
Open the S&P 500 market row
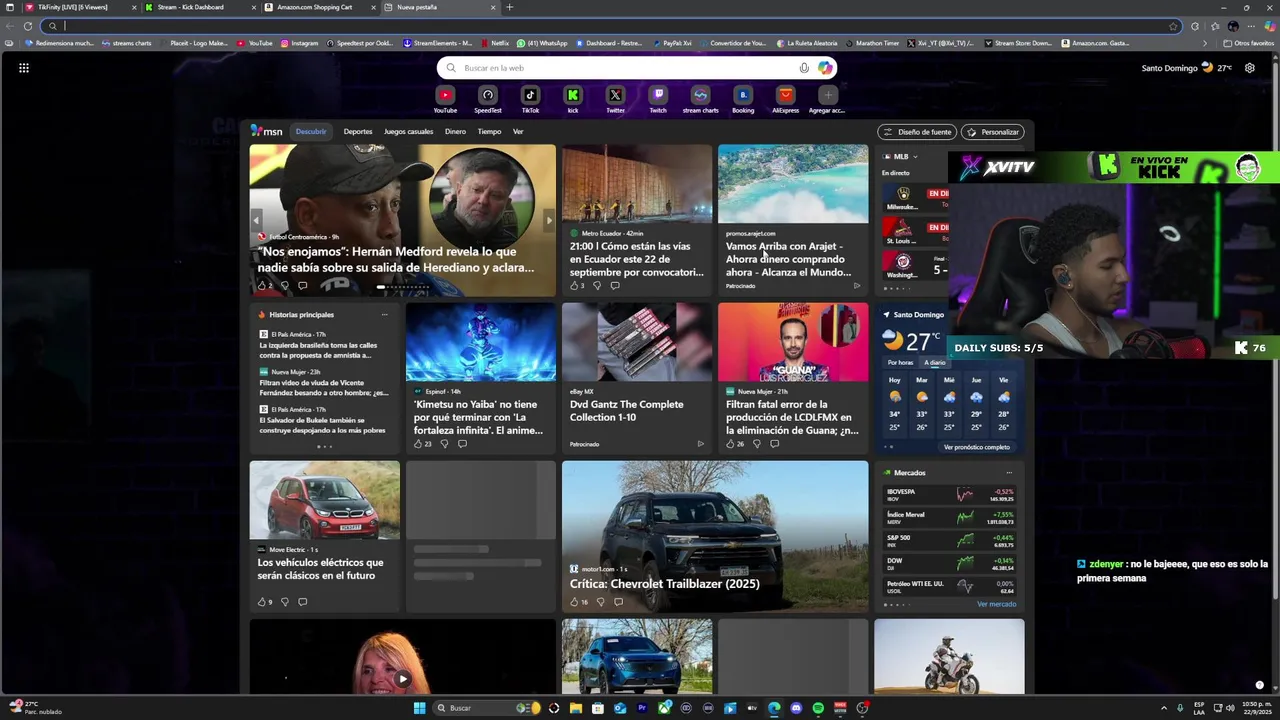tap(949, 541)
